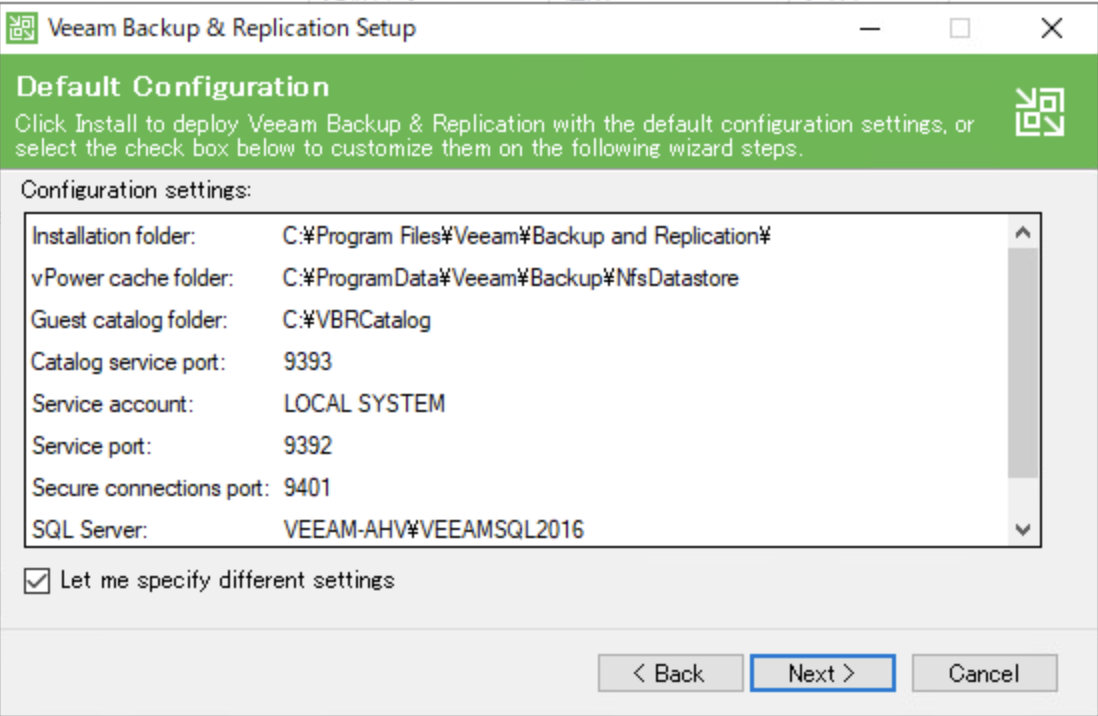Click the settings list scroll down arrow

tap(1023, 530)
